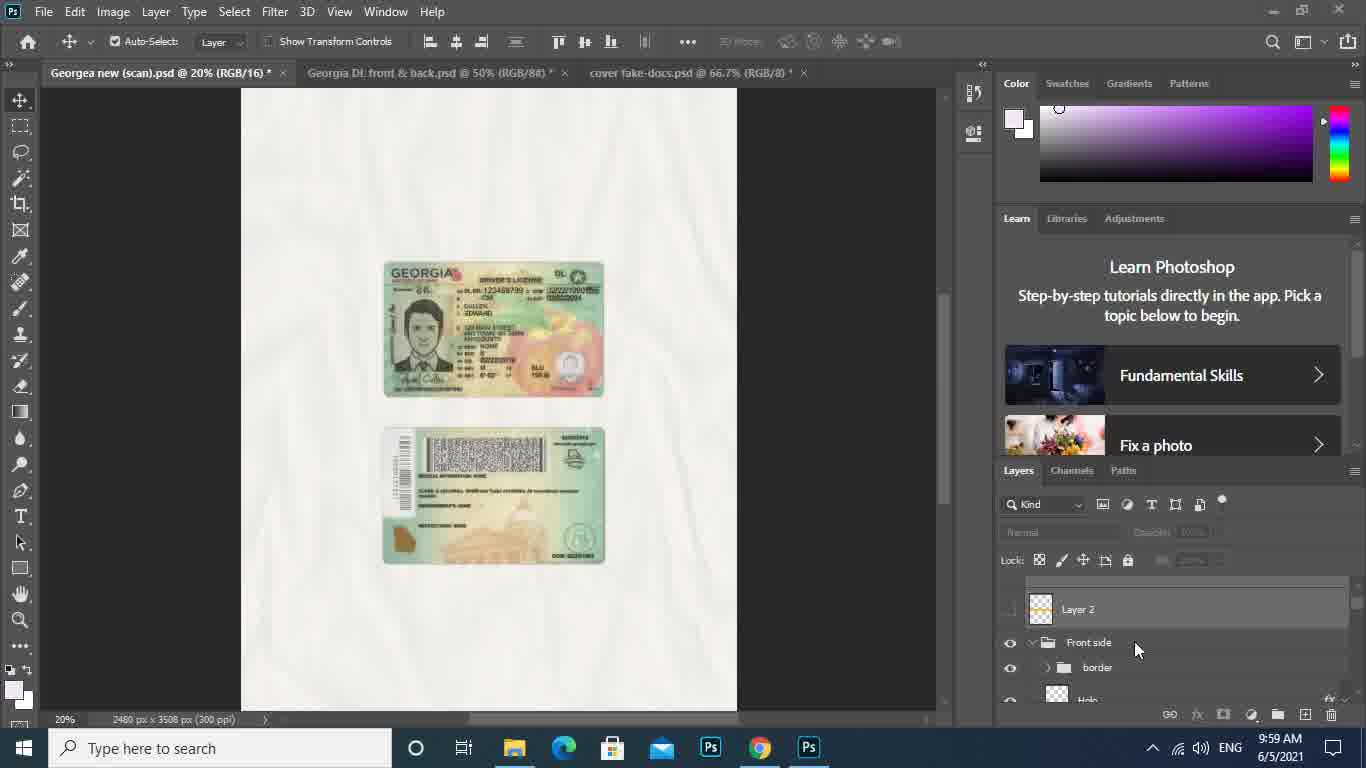
Task: Click align left edges icon
Action: 430,42
